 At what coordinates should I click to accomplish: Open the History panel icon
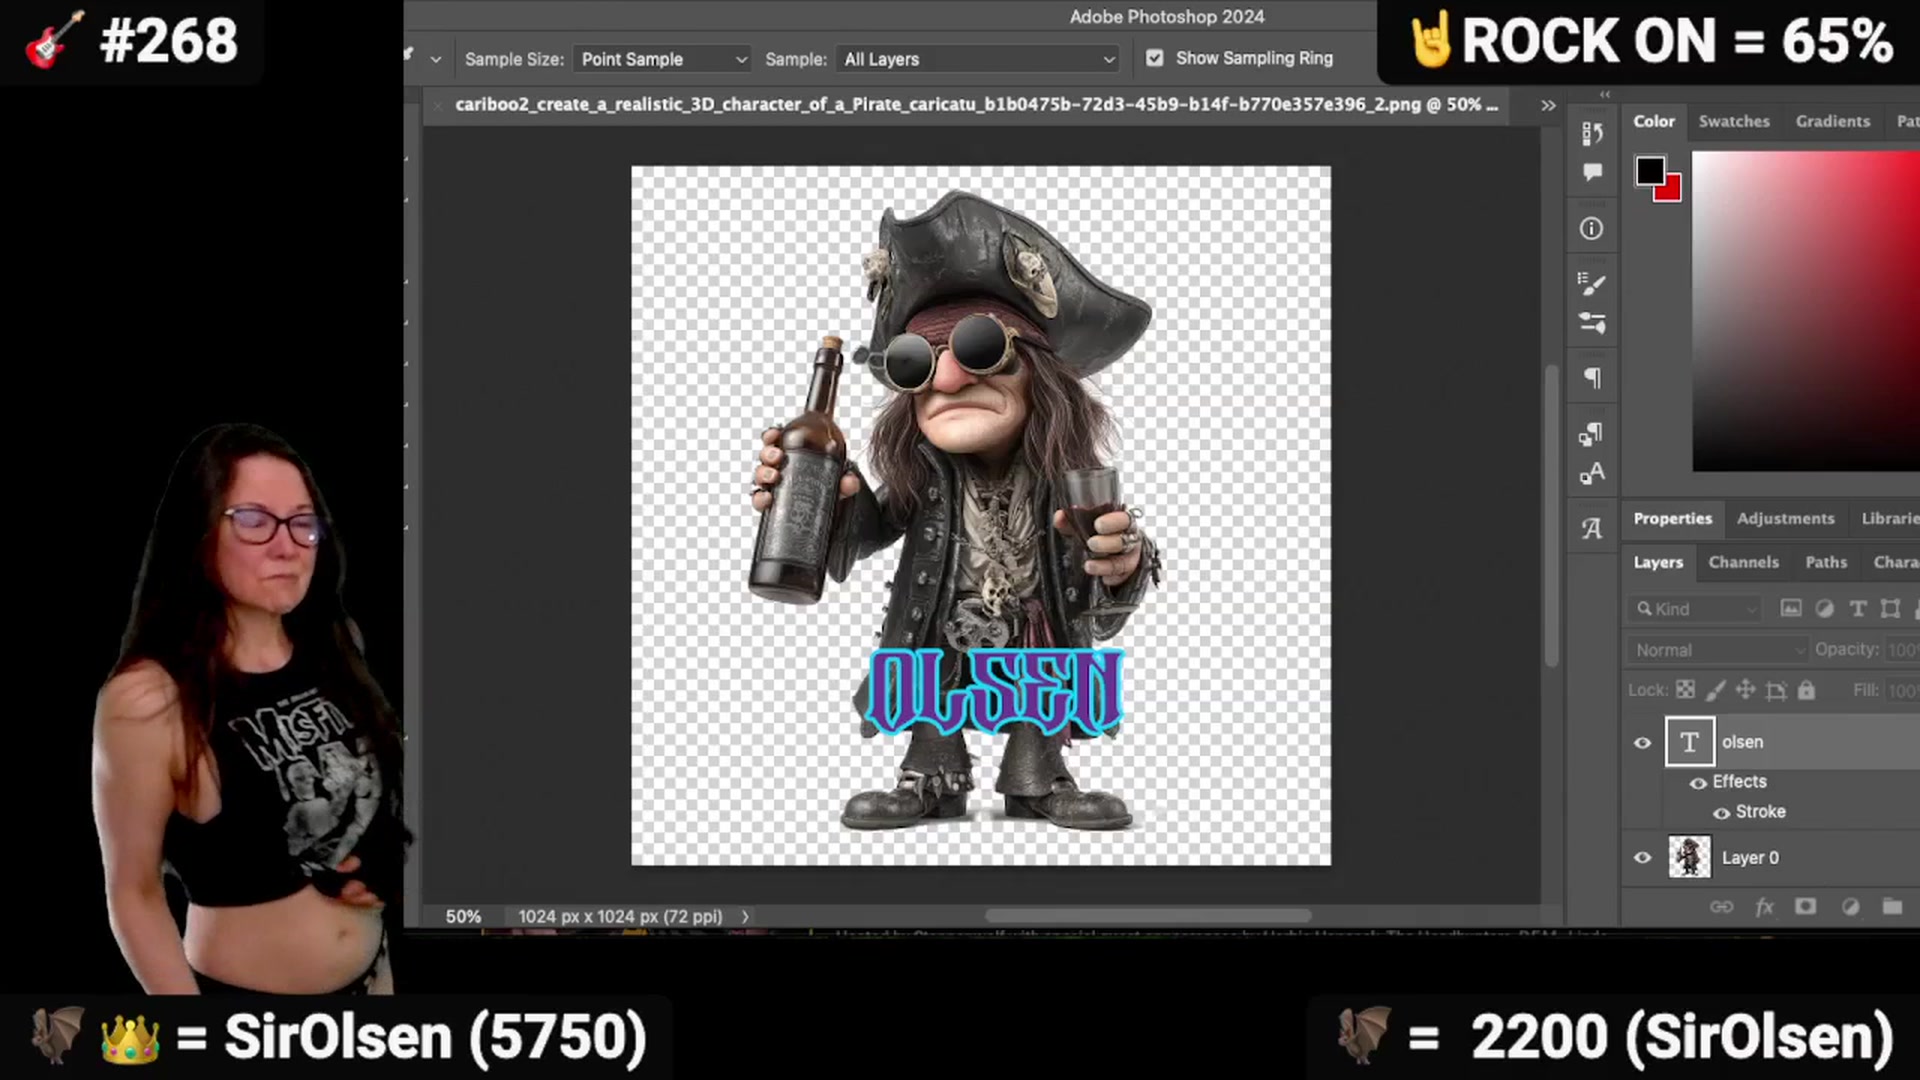point(1592,134)
